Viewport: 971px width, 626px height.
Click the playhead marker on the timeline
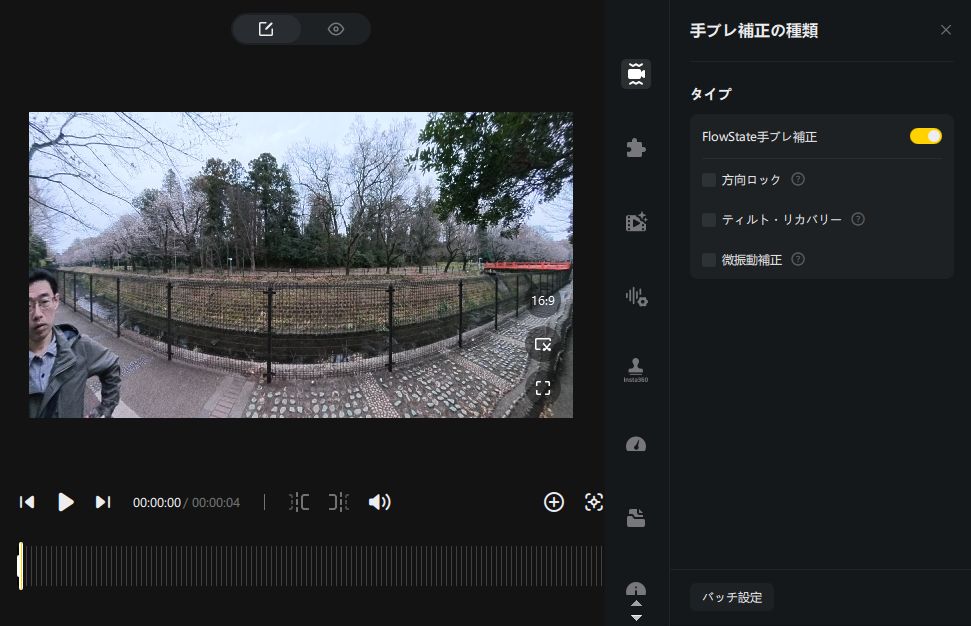pyautogui.click(x=19, y=566)
